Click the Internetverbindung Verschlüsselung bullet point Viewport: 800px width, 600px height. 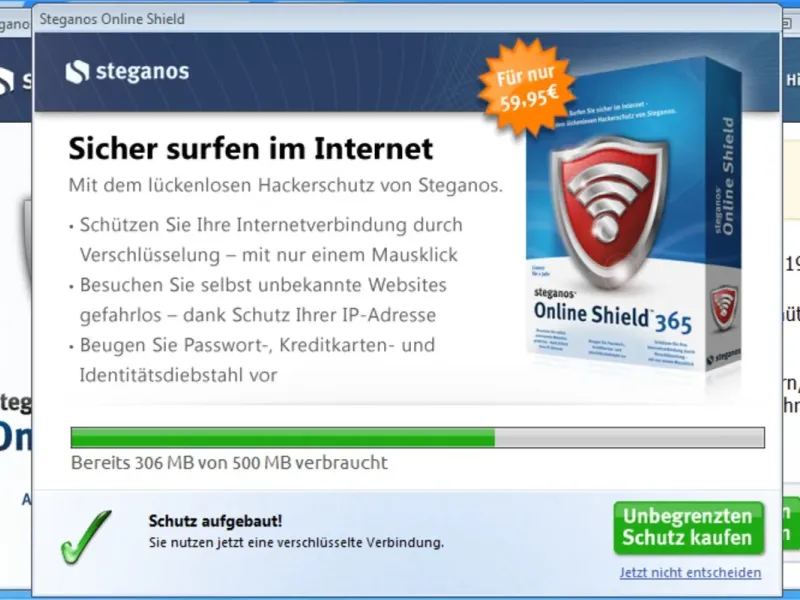(x=268, y=239)
